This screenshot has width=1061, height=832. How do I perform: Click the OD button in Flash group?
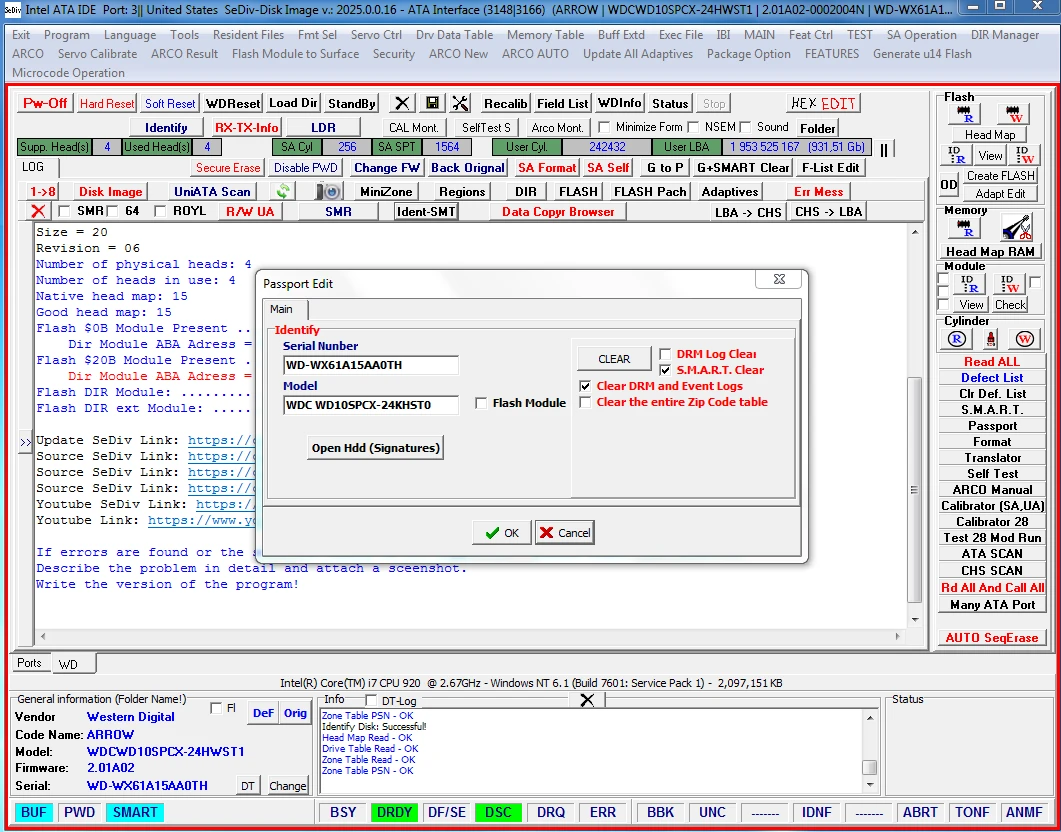point(949,185)
